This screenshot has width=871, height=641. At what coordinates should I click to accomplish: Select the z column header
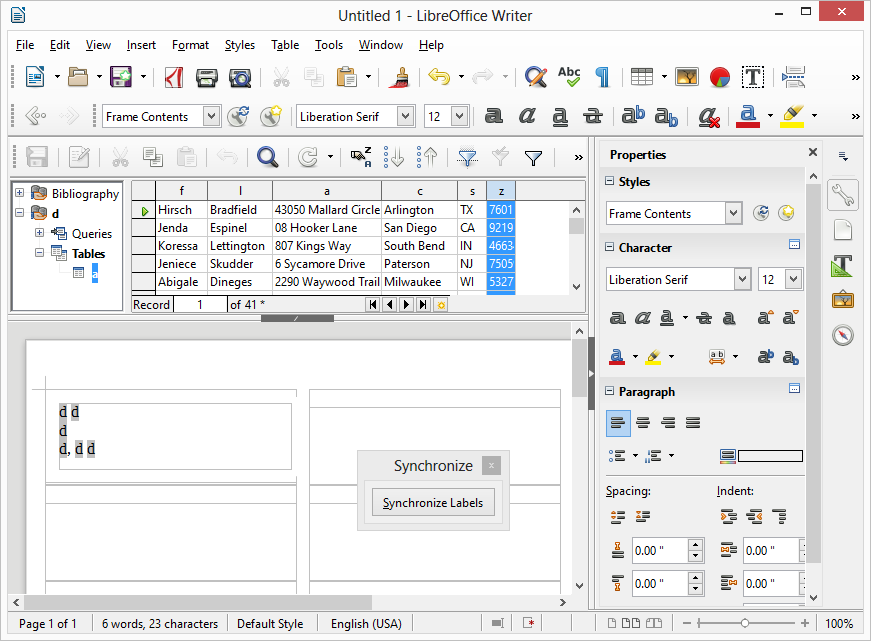click(x=501, y=191)
